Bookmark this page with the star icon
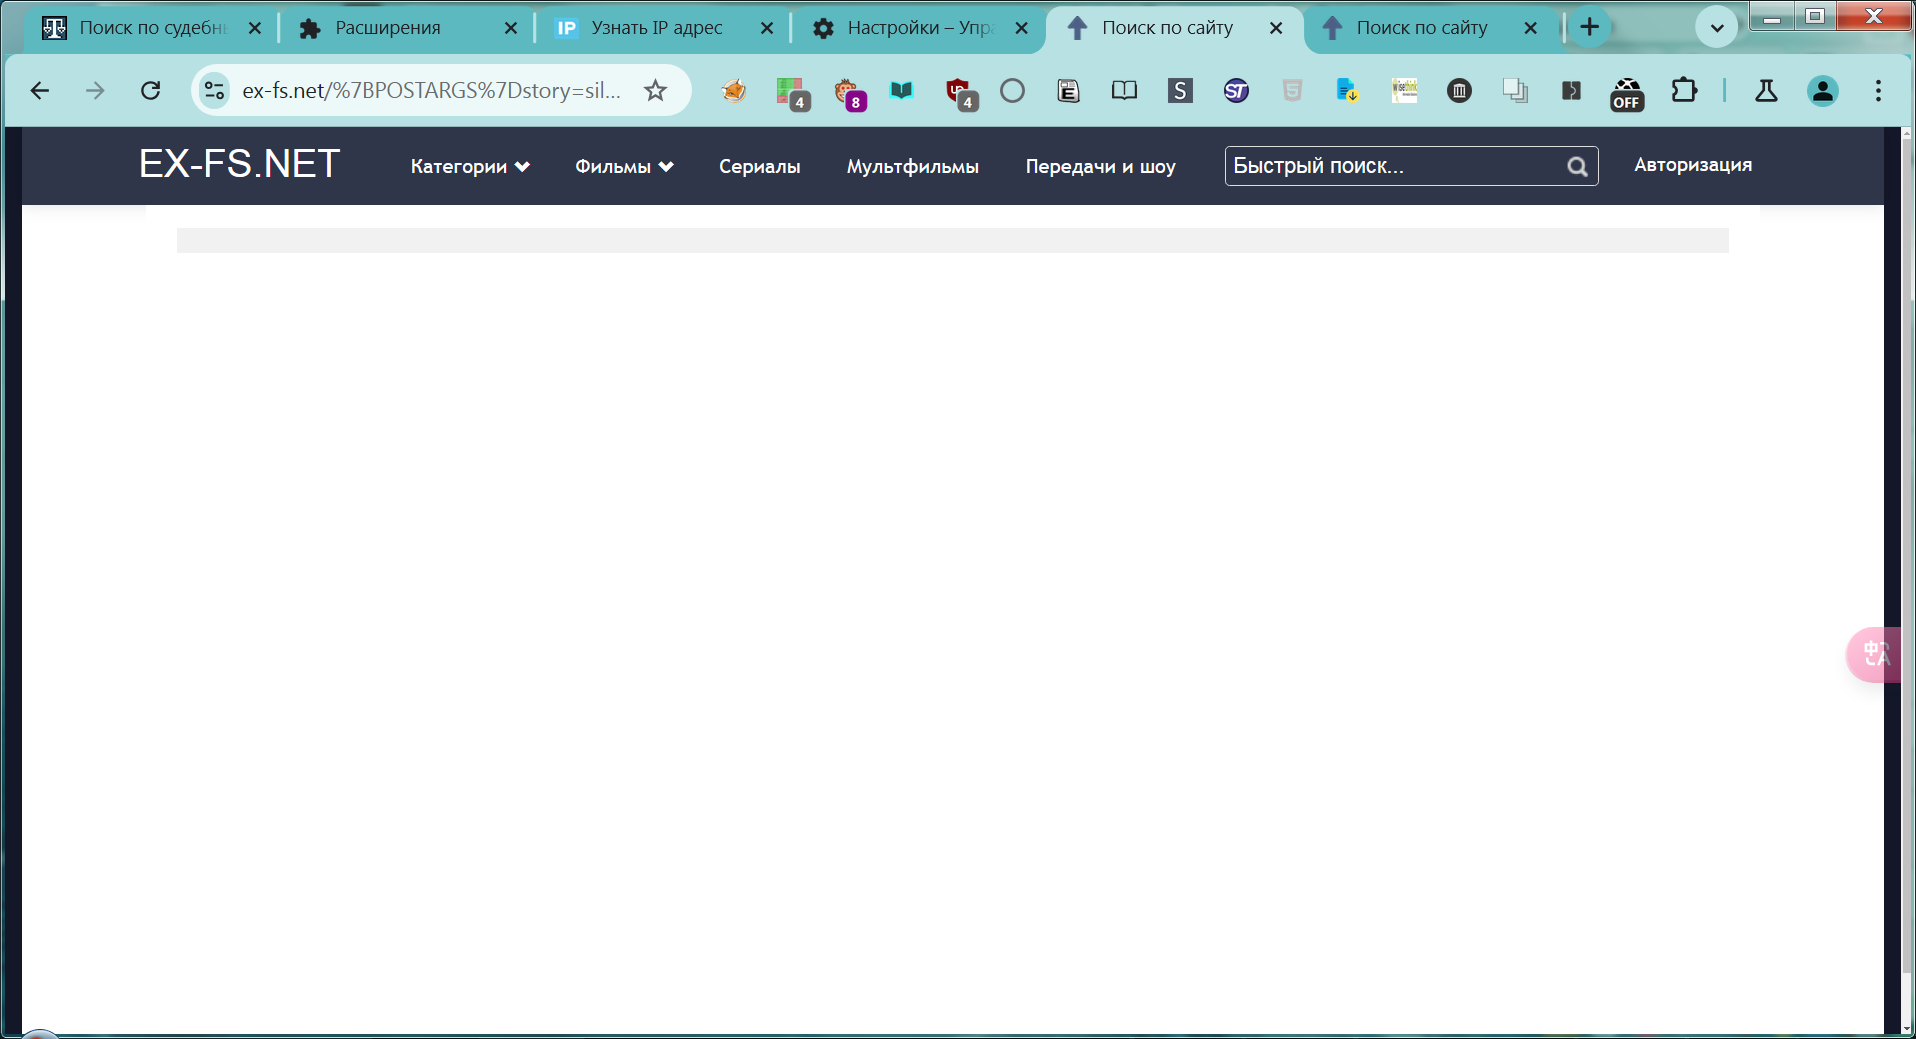The height and width of the screenshot is (1039, 1916). (x=655, y=91)
